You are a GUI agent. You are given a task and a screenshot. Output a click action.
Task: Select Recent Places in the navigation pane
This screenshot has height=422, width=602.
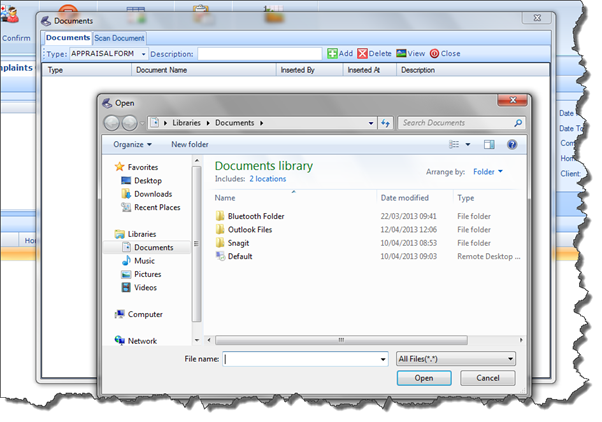(x=150, y=207)
